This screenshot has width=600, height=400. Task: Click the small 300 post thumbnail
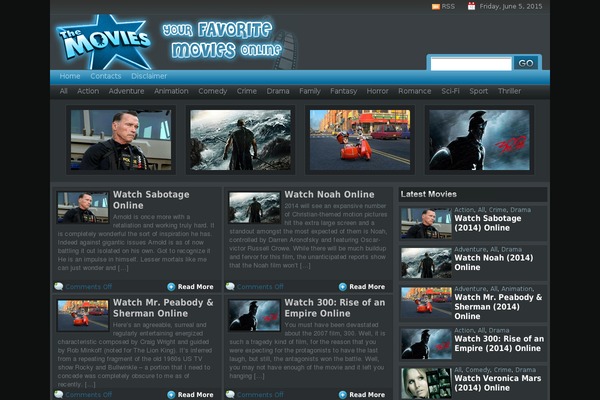pos(254,315)
